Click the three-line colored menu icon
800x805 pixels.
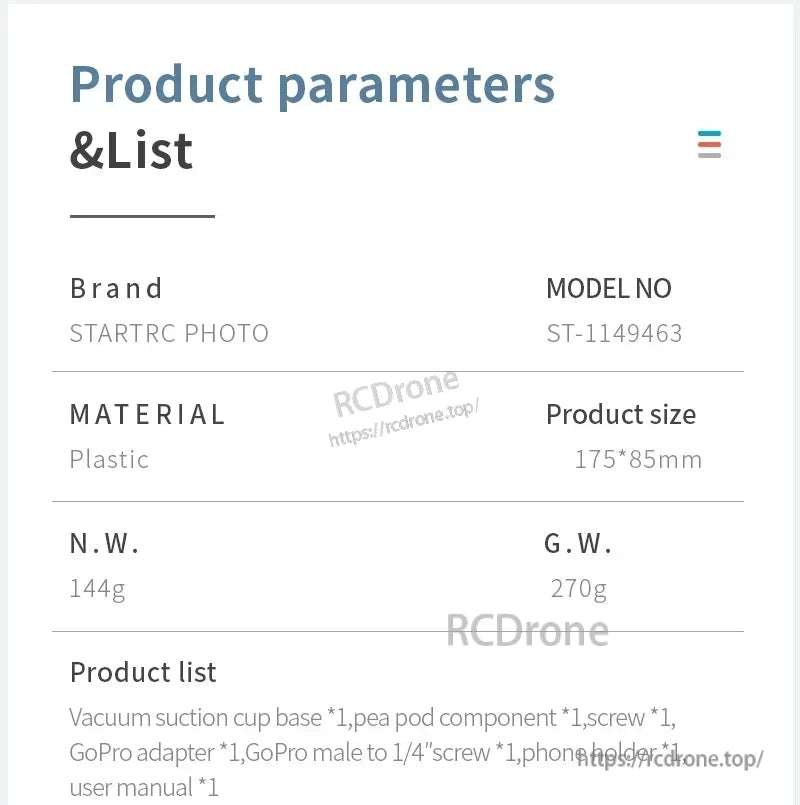pos(709,144)
